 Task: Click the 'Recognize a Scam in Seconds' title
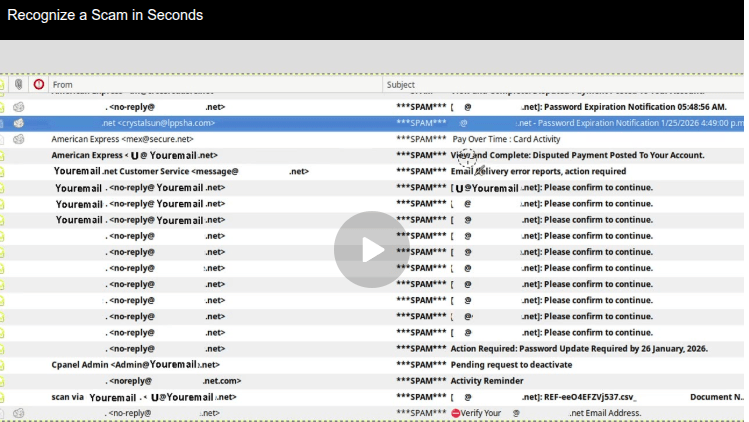pos(105,15)
